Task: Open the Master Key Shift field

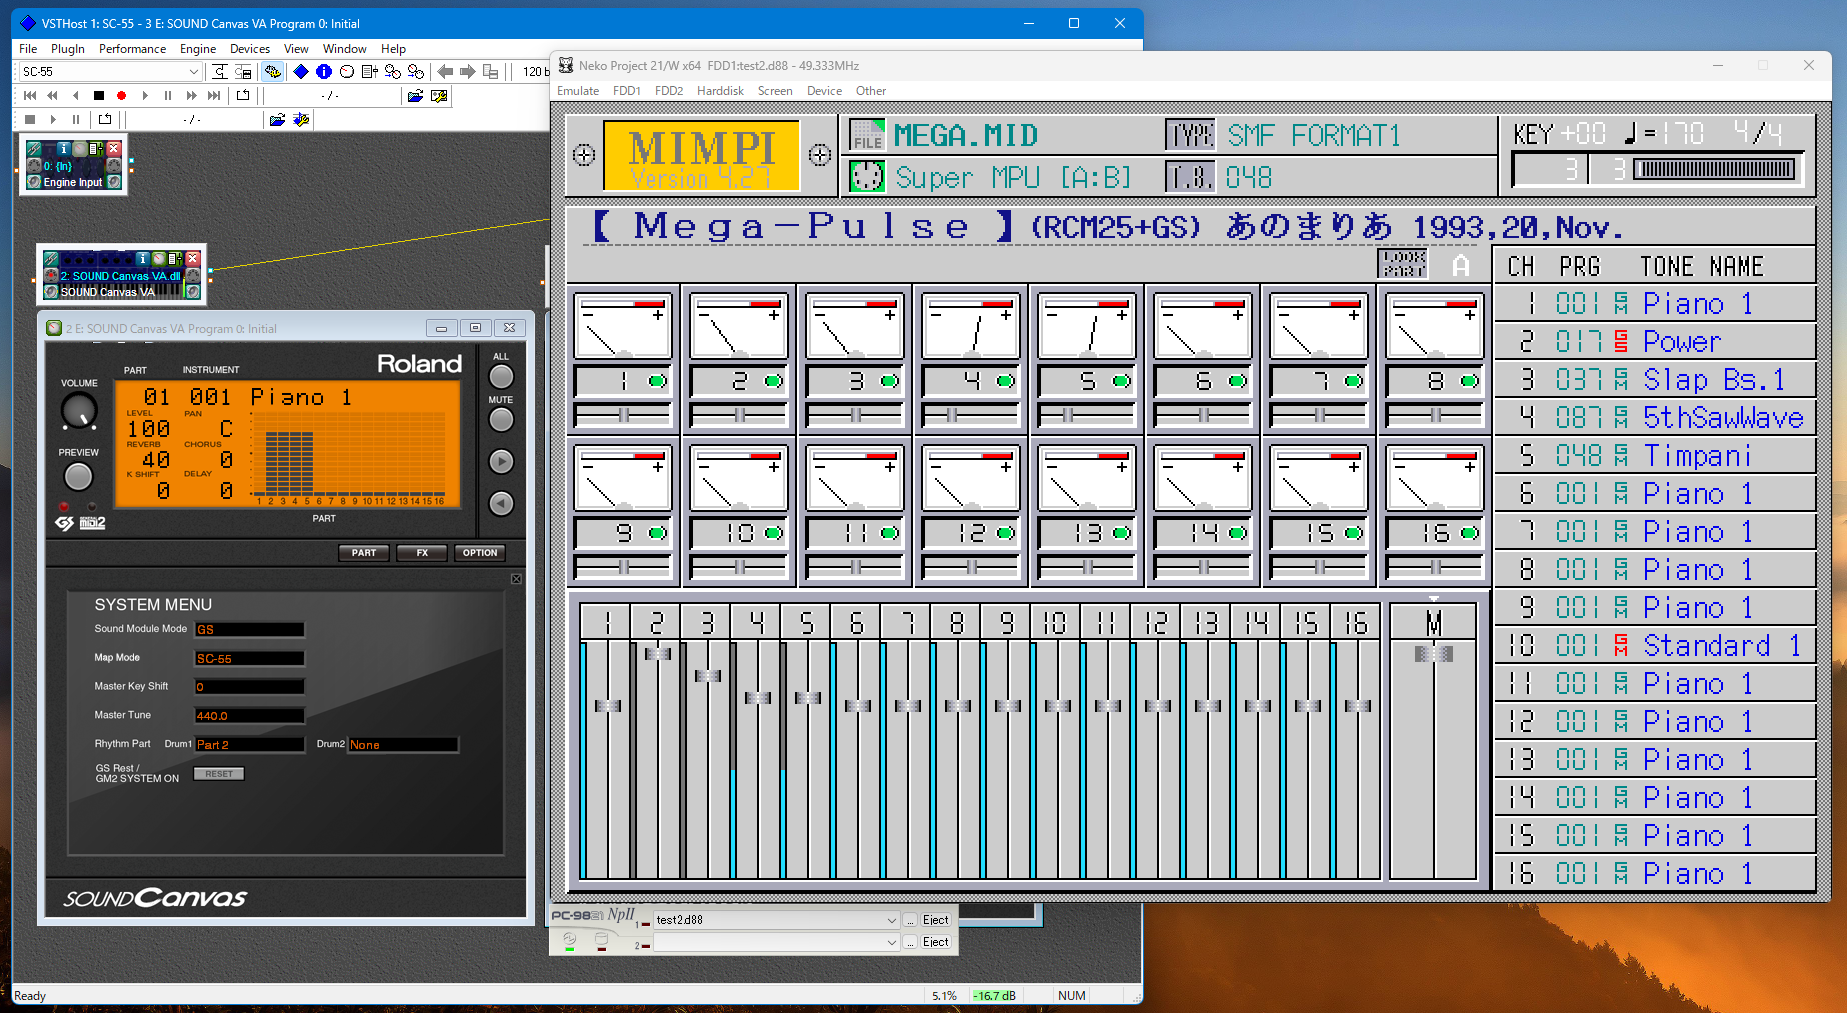Action: [x=249, y=686]
